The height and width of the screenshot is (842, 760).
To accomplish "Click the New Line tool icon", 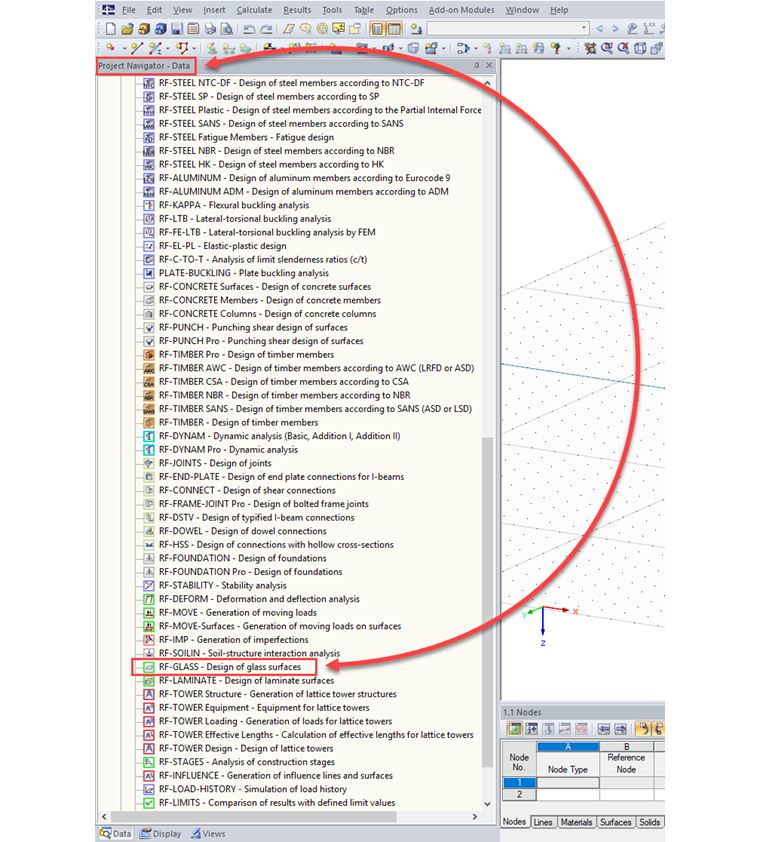I will pyautogui.click(x=136, y=48).
